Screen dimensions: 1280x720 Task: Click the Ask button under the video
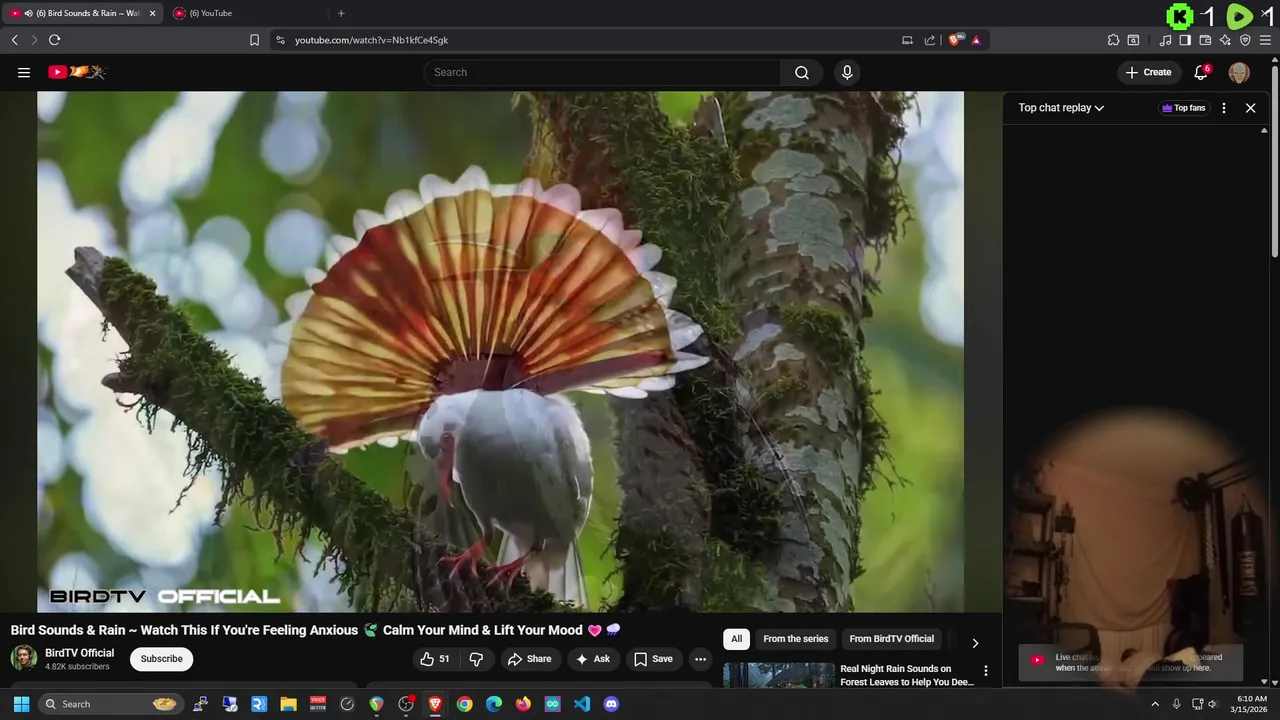tap(593, 659)
